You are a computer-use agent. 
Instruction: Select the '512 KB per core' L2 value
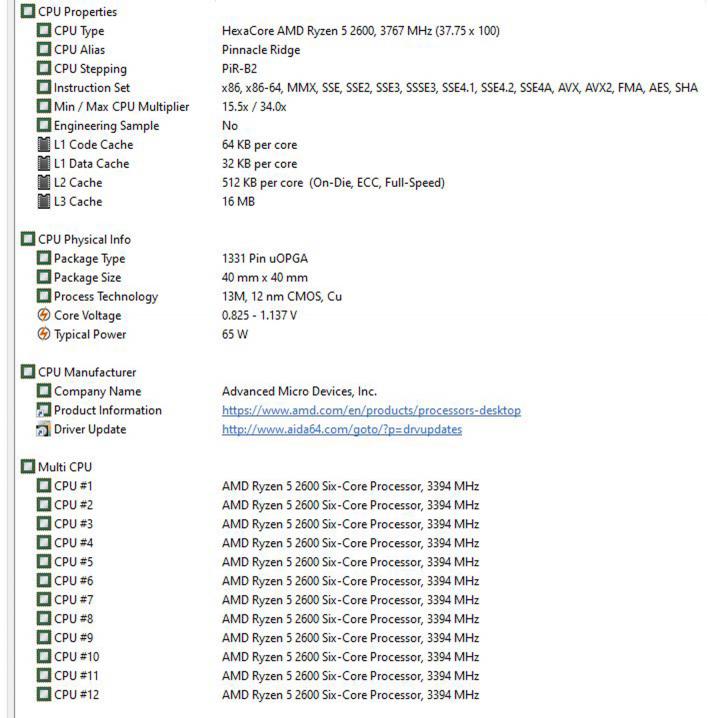click(333, 183)
